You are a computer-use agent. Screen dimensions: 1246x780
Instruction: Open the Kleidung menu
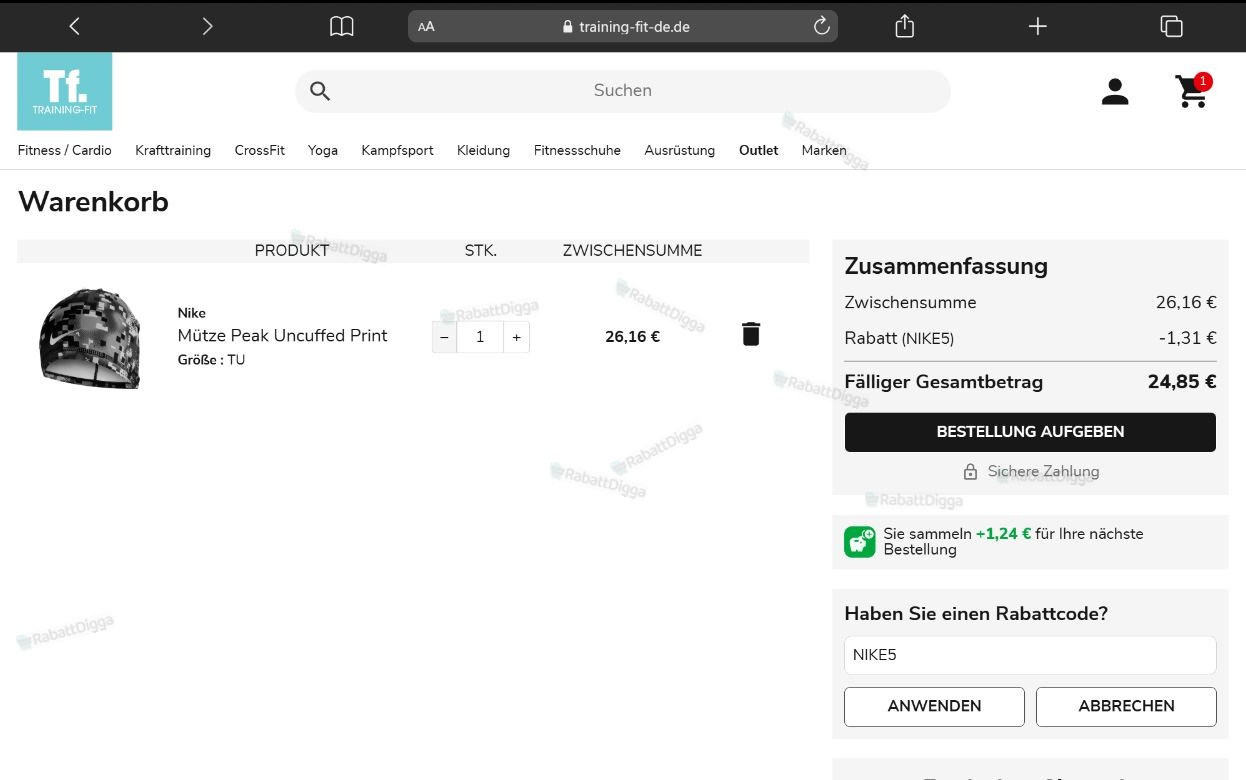[x=484, y=150]
